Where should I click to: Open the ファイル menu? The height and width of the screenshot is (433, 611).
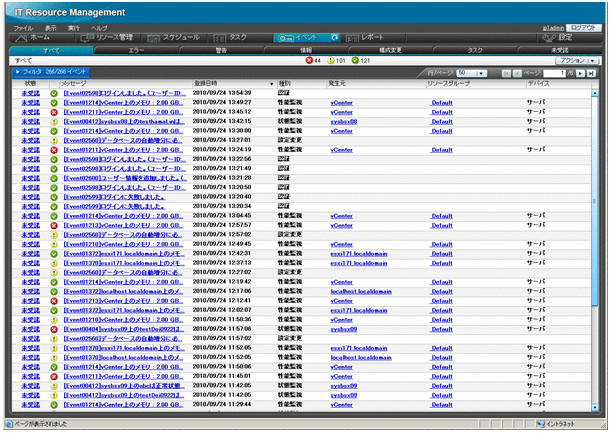(22, 28)
